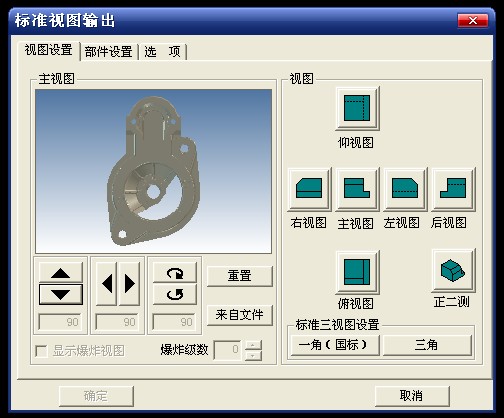
Task: Click 来自文件 button
Action: (x=239, y=315)
